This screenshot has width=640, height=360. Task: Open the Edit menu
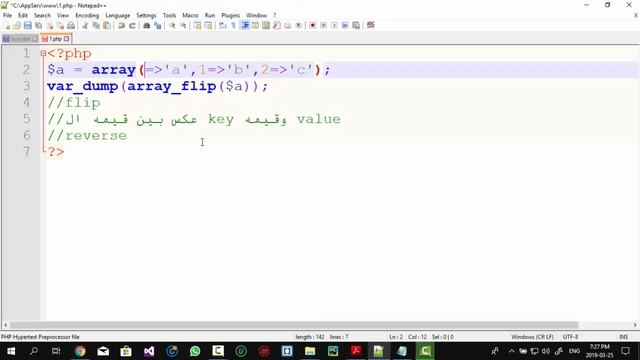coord(23,15)
